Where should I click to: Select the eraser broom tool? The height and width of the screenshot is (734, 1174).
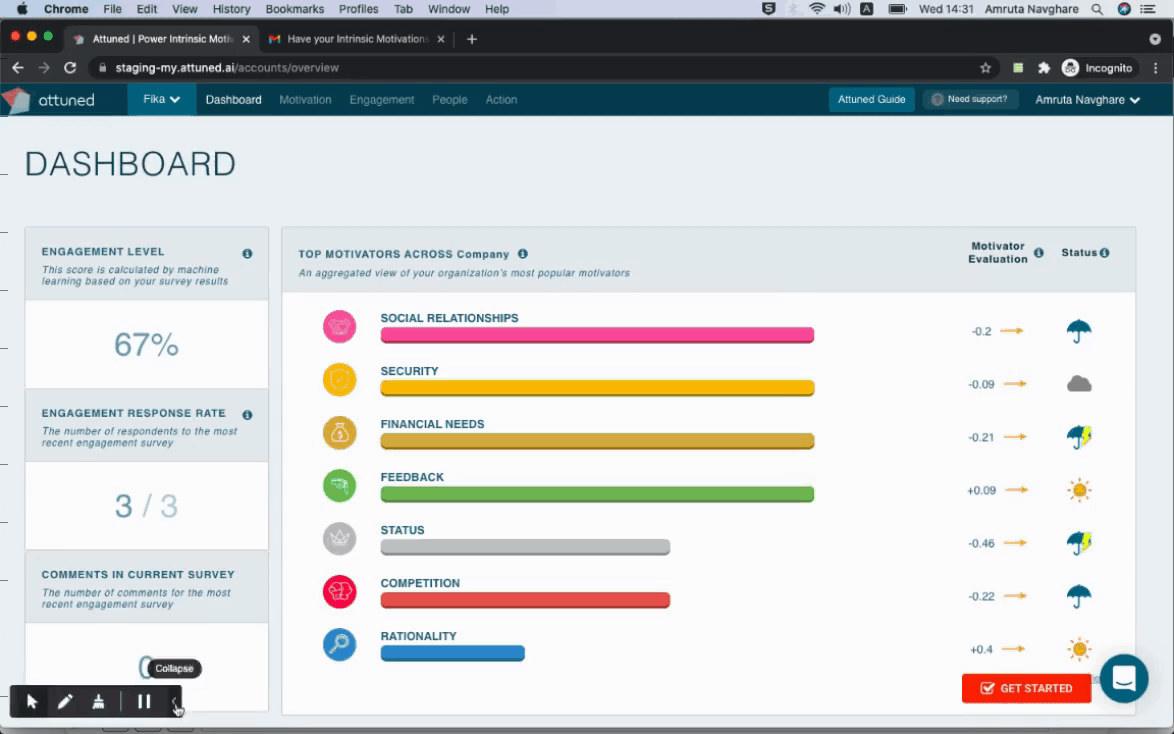click(x=98, y=702)
